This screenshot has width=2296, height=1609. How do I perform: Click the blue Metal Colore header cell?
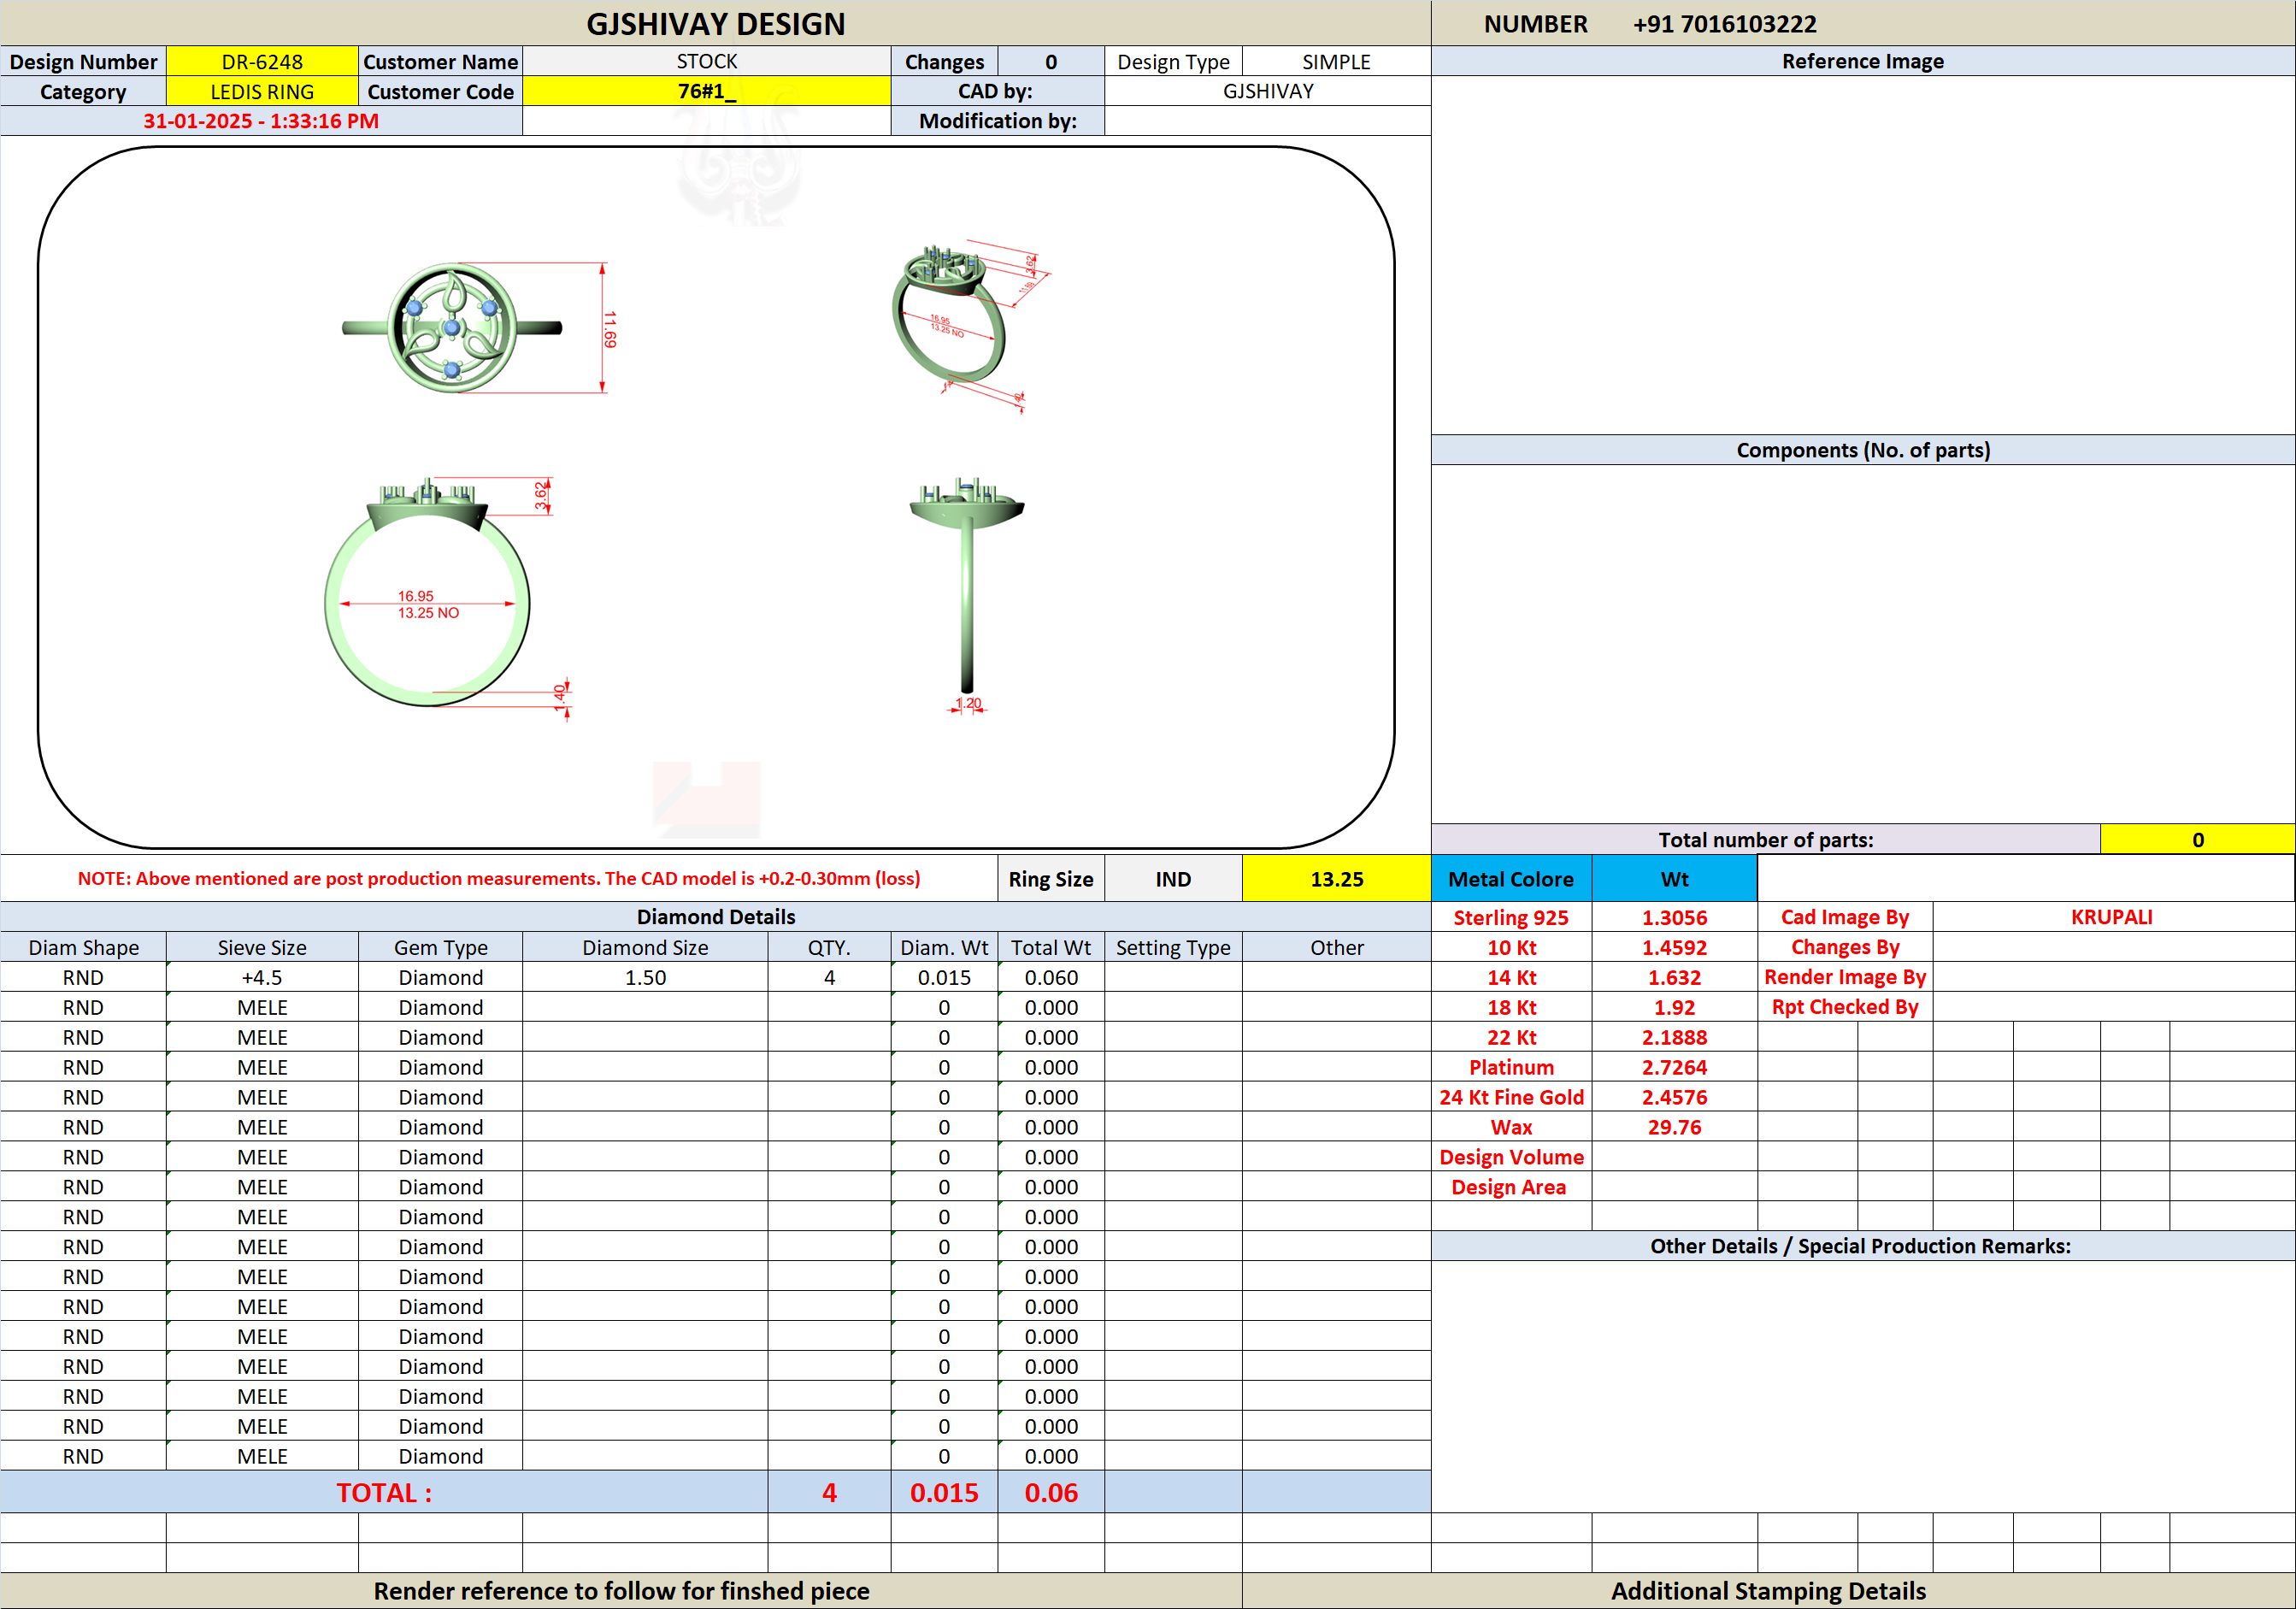point(1511,879)
